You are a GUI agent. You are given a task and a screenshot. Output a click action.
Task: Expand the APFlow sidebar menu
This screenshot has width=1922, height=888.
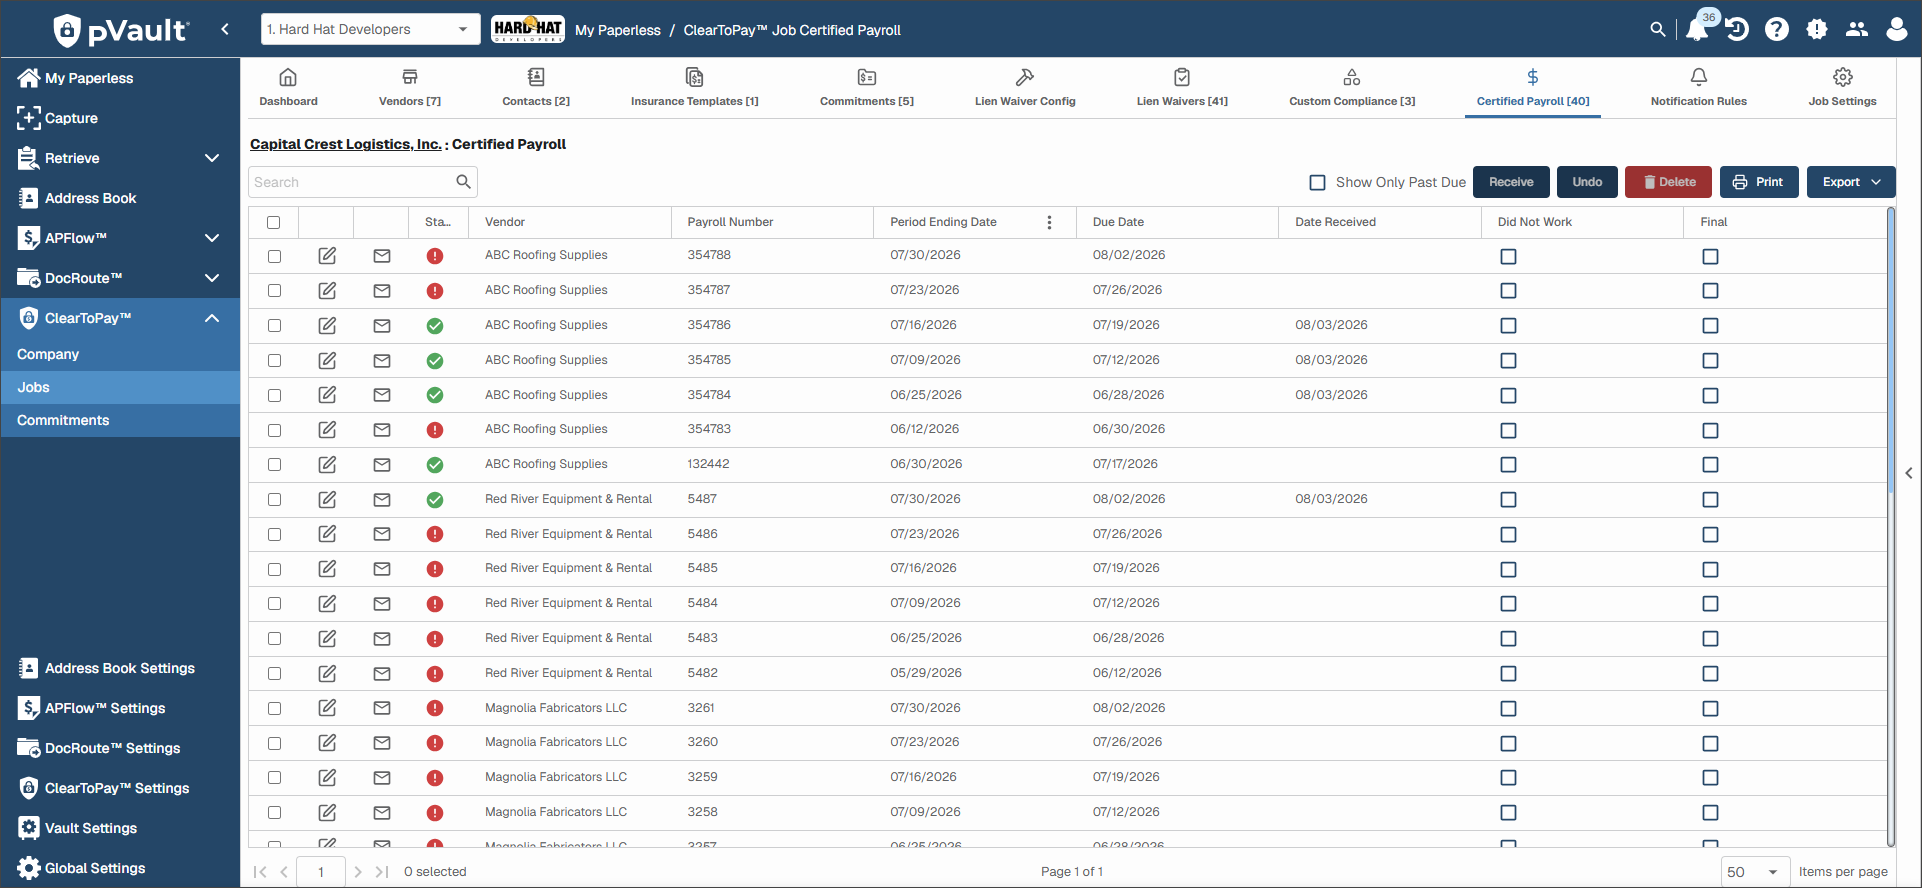[212, 238]
